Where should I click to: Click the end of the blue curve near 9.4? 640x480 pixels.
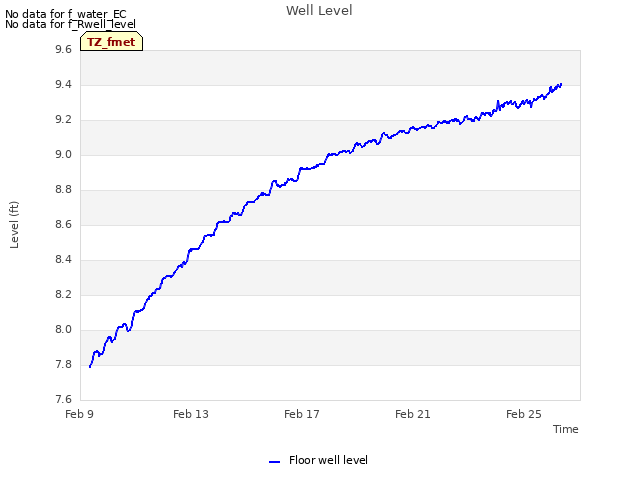[x=561, y=84]
